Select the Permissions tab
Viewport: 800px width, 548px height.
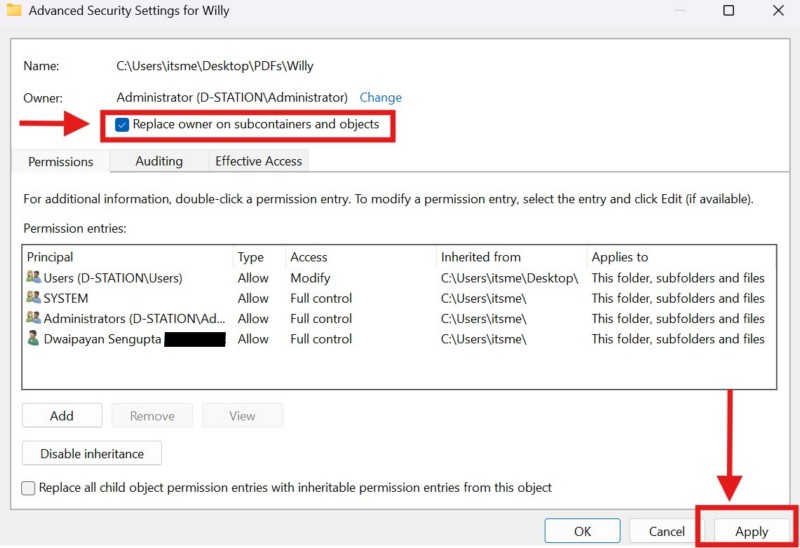coord(60,162)
